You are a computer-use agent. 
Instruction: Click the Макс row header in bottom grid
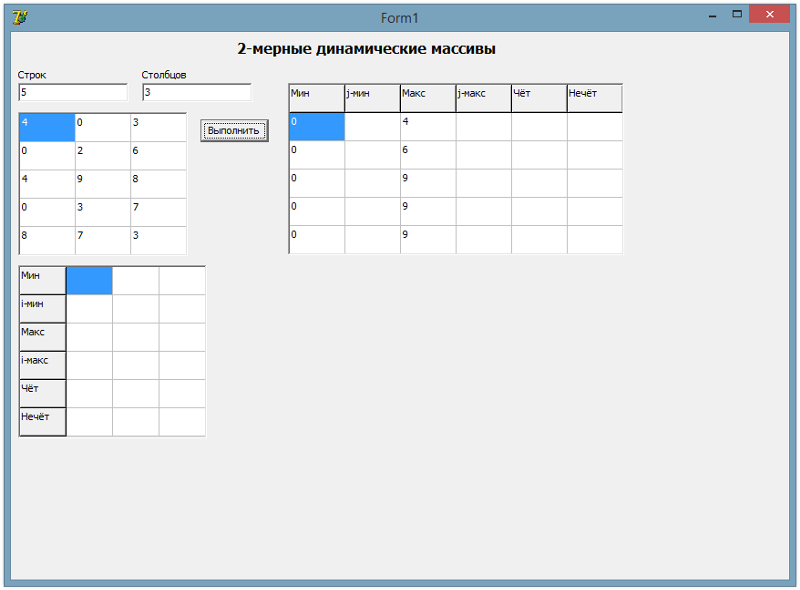coord(42,337)
